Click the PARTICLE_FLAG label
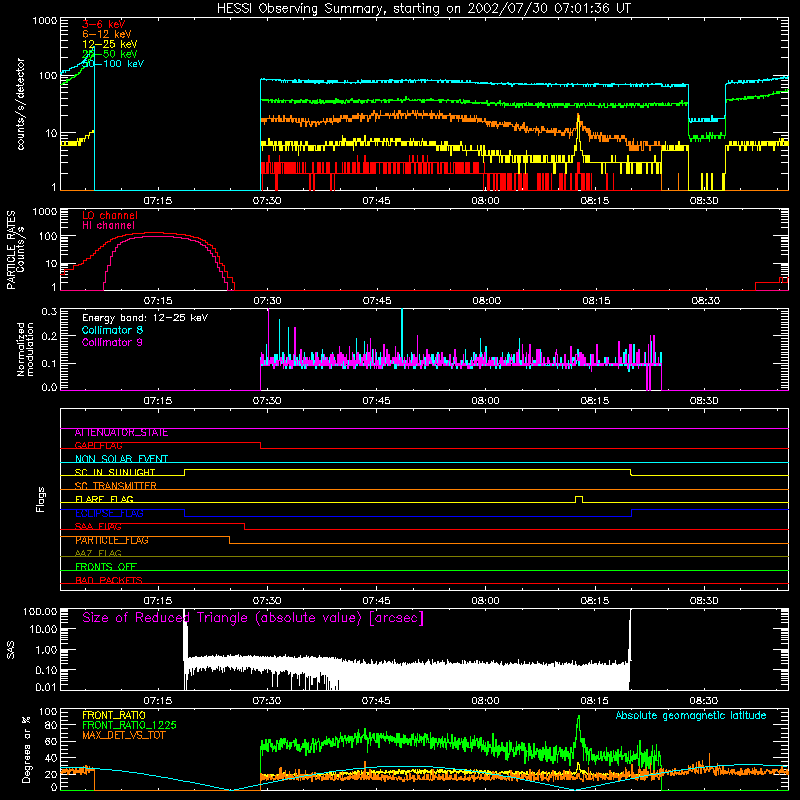This screenshot has height=800, width=800. point(112,540)
